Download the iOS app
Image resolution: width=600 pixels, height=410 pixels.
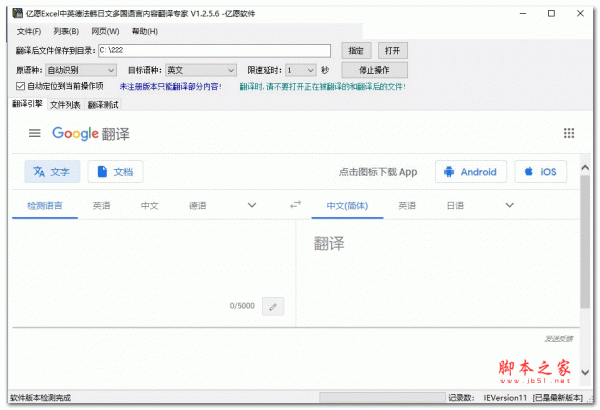540,172
